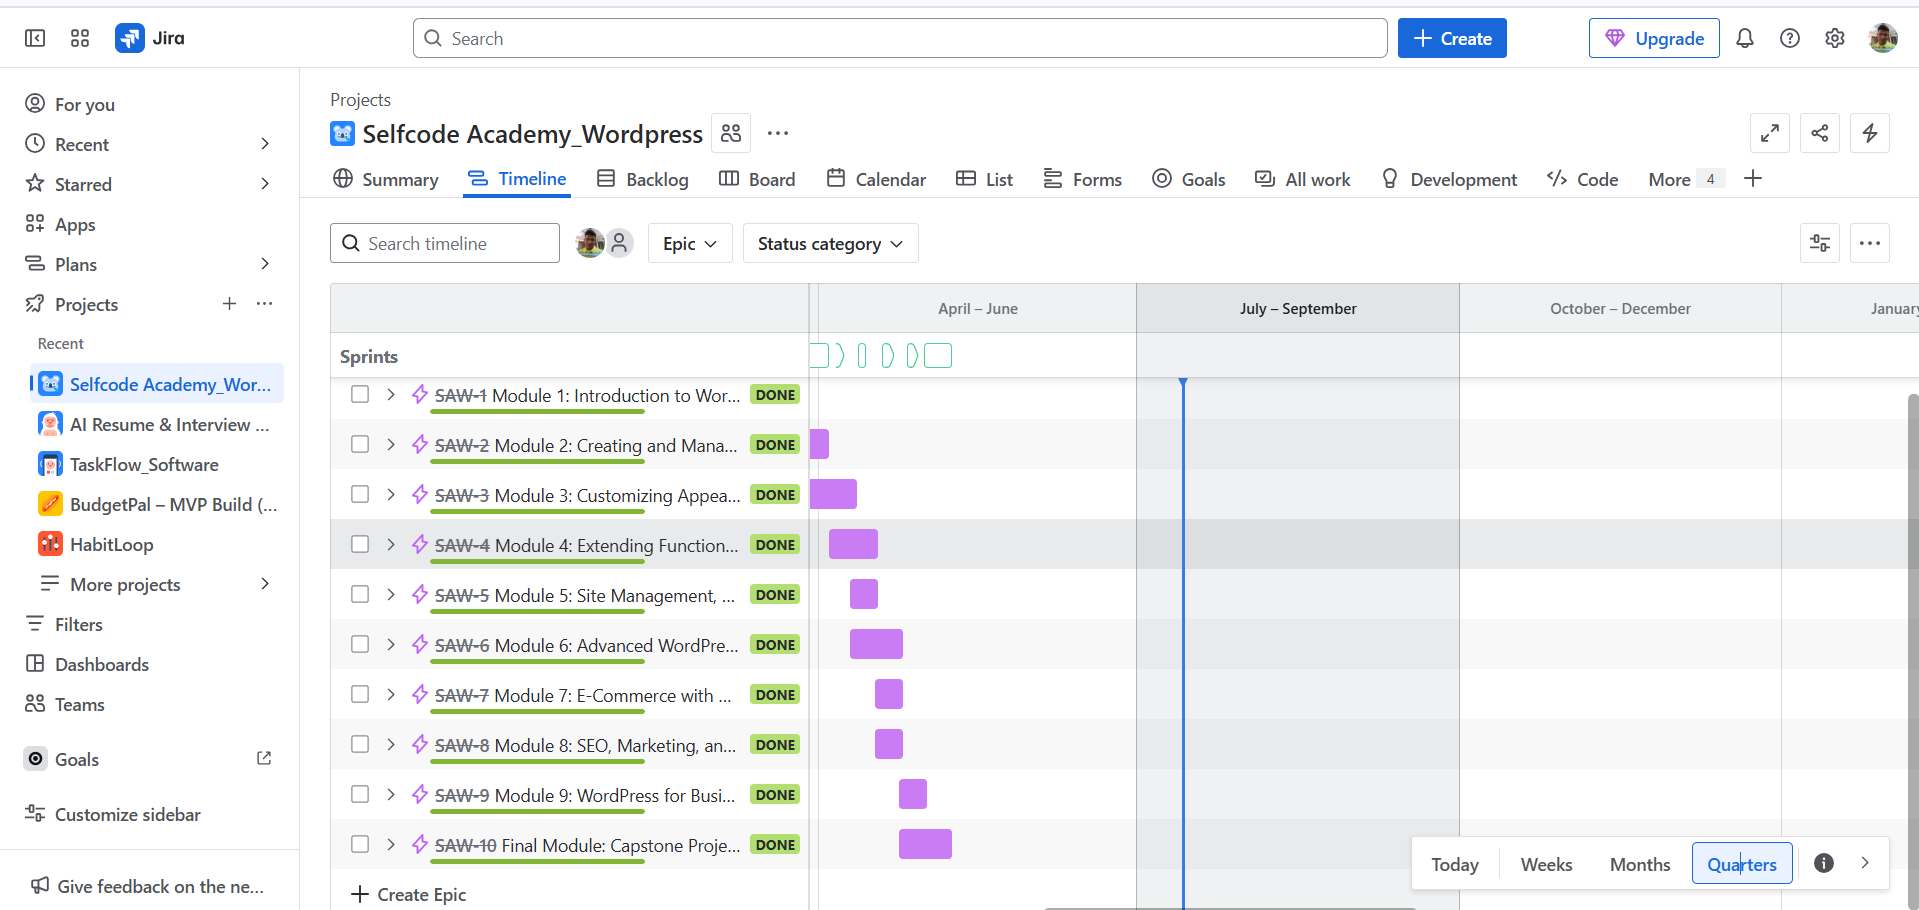
Task: Enter full screen with the expand arrows icon
Action: (x=1770, y=133)
